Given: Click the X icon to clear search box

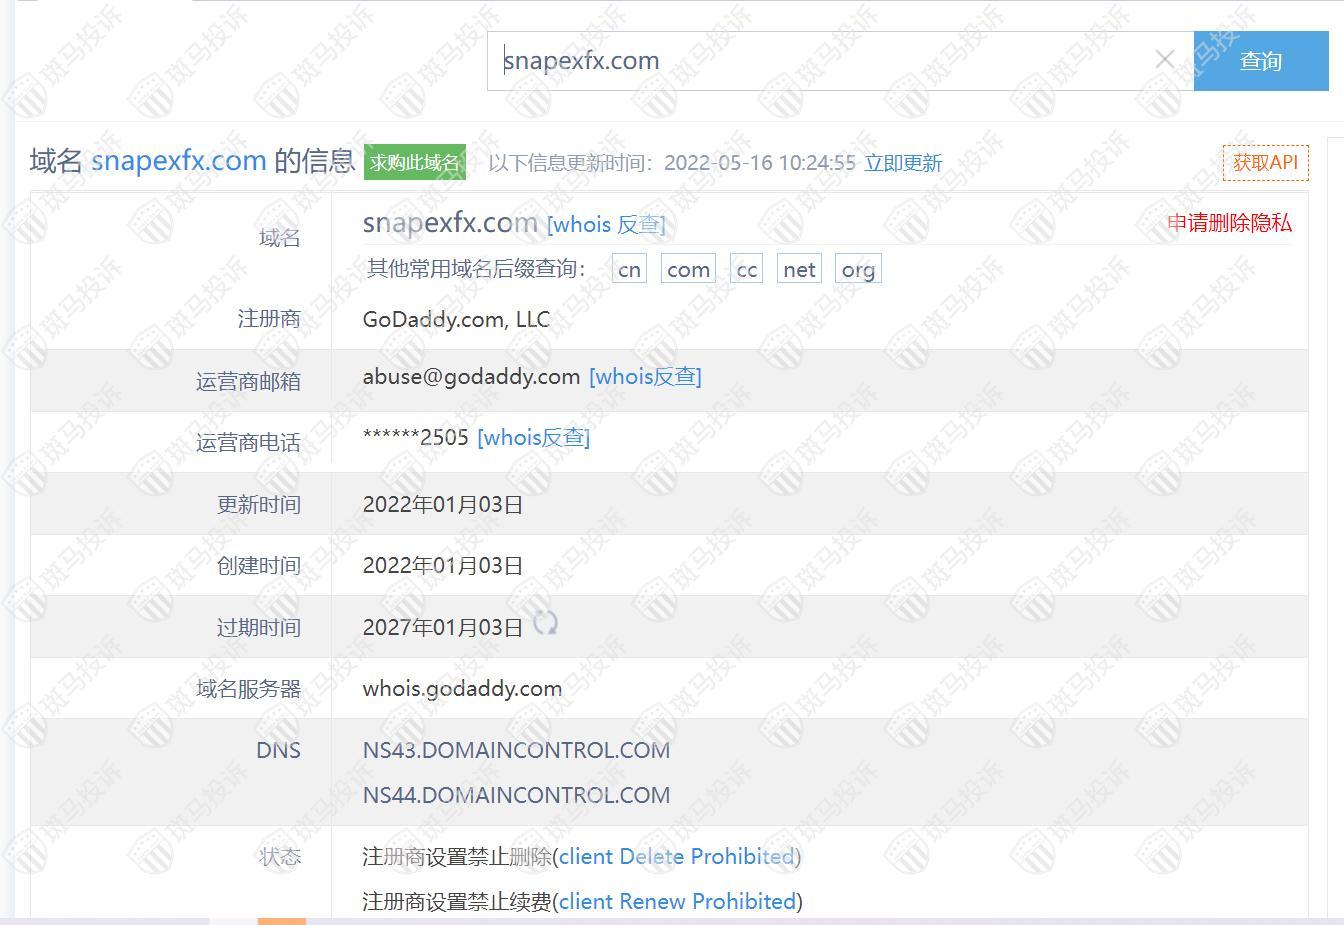Looking at the screenshot, I should [1164, 59].
